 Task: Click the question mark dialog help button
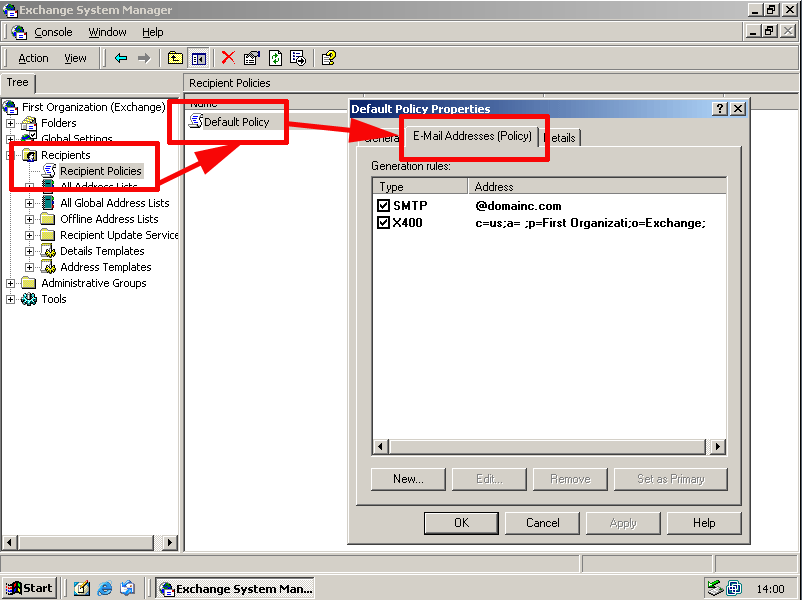tap(720, 108)
